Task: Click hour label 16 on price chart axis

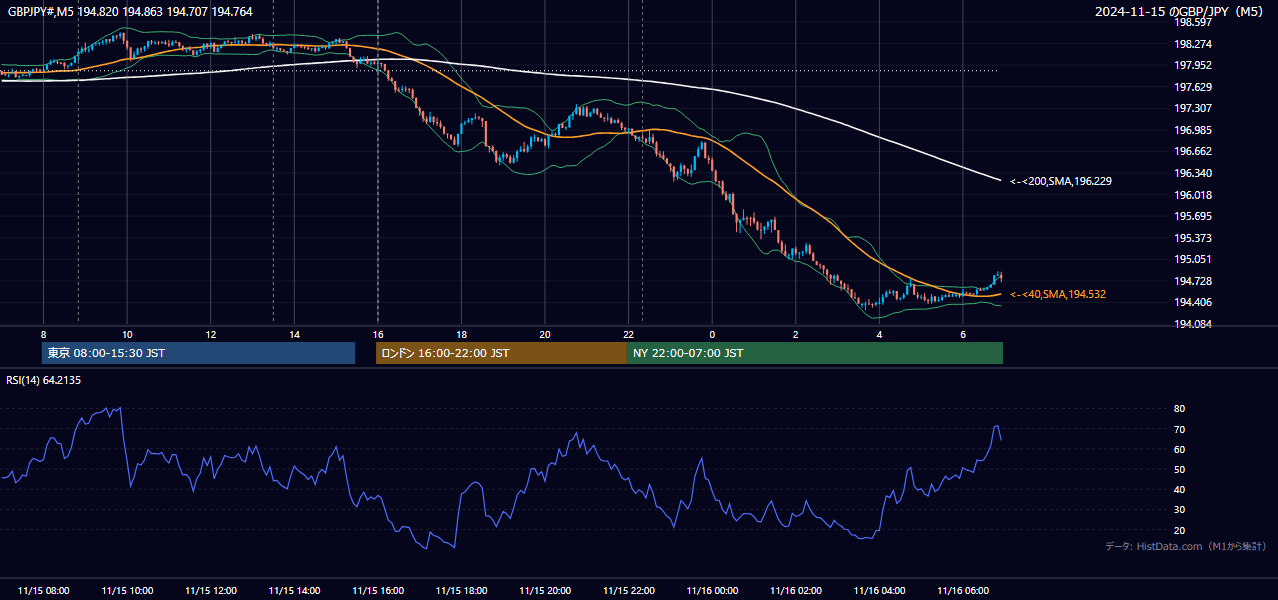Action: (378, 334)
